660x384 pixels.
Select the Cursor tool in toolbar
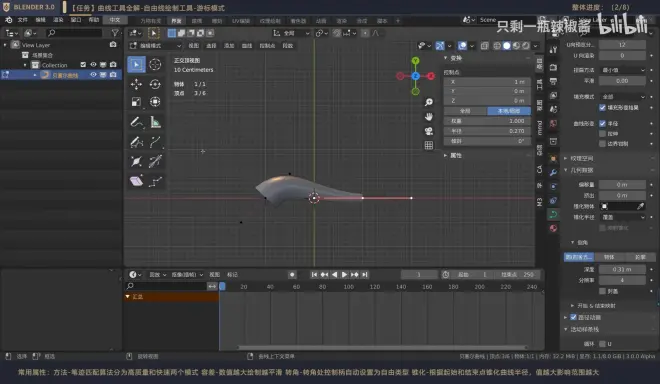155,64
